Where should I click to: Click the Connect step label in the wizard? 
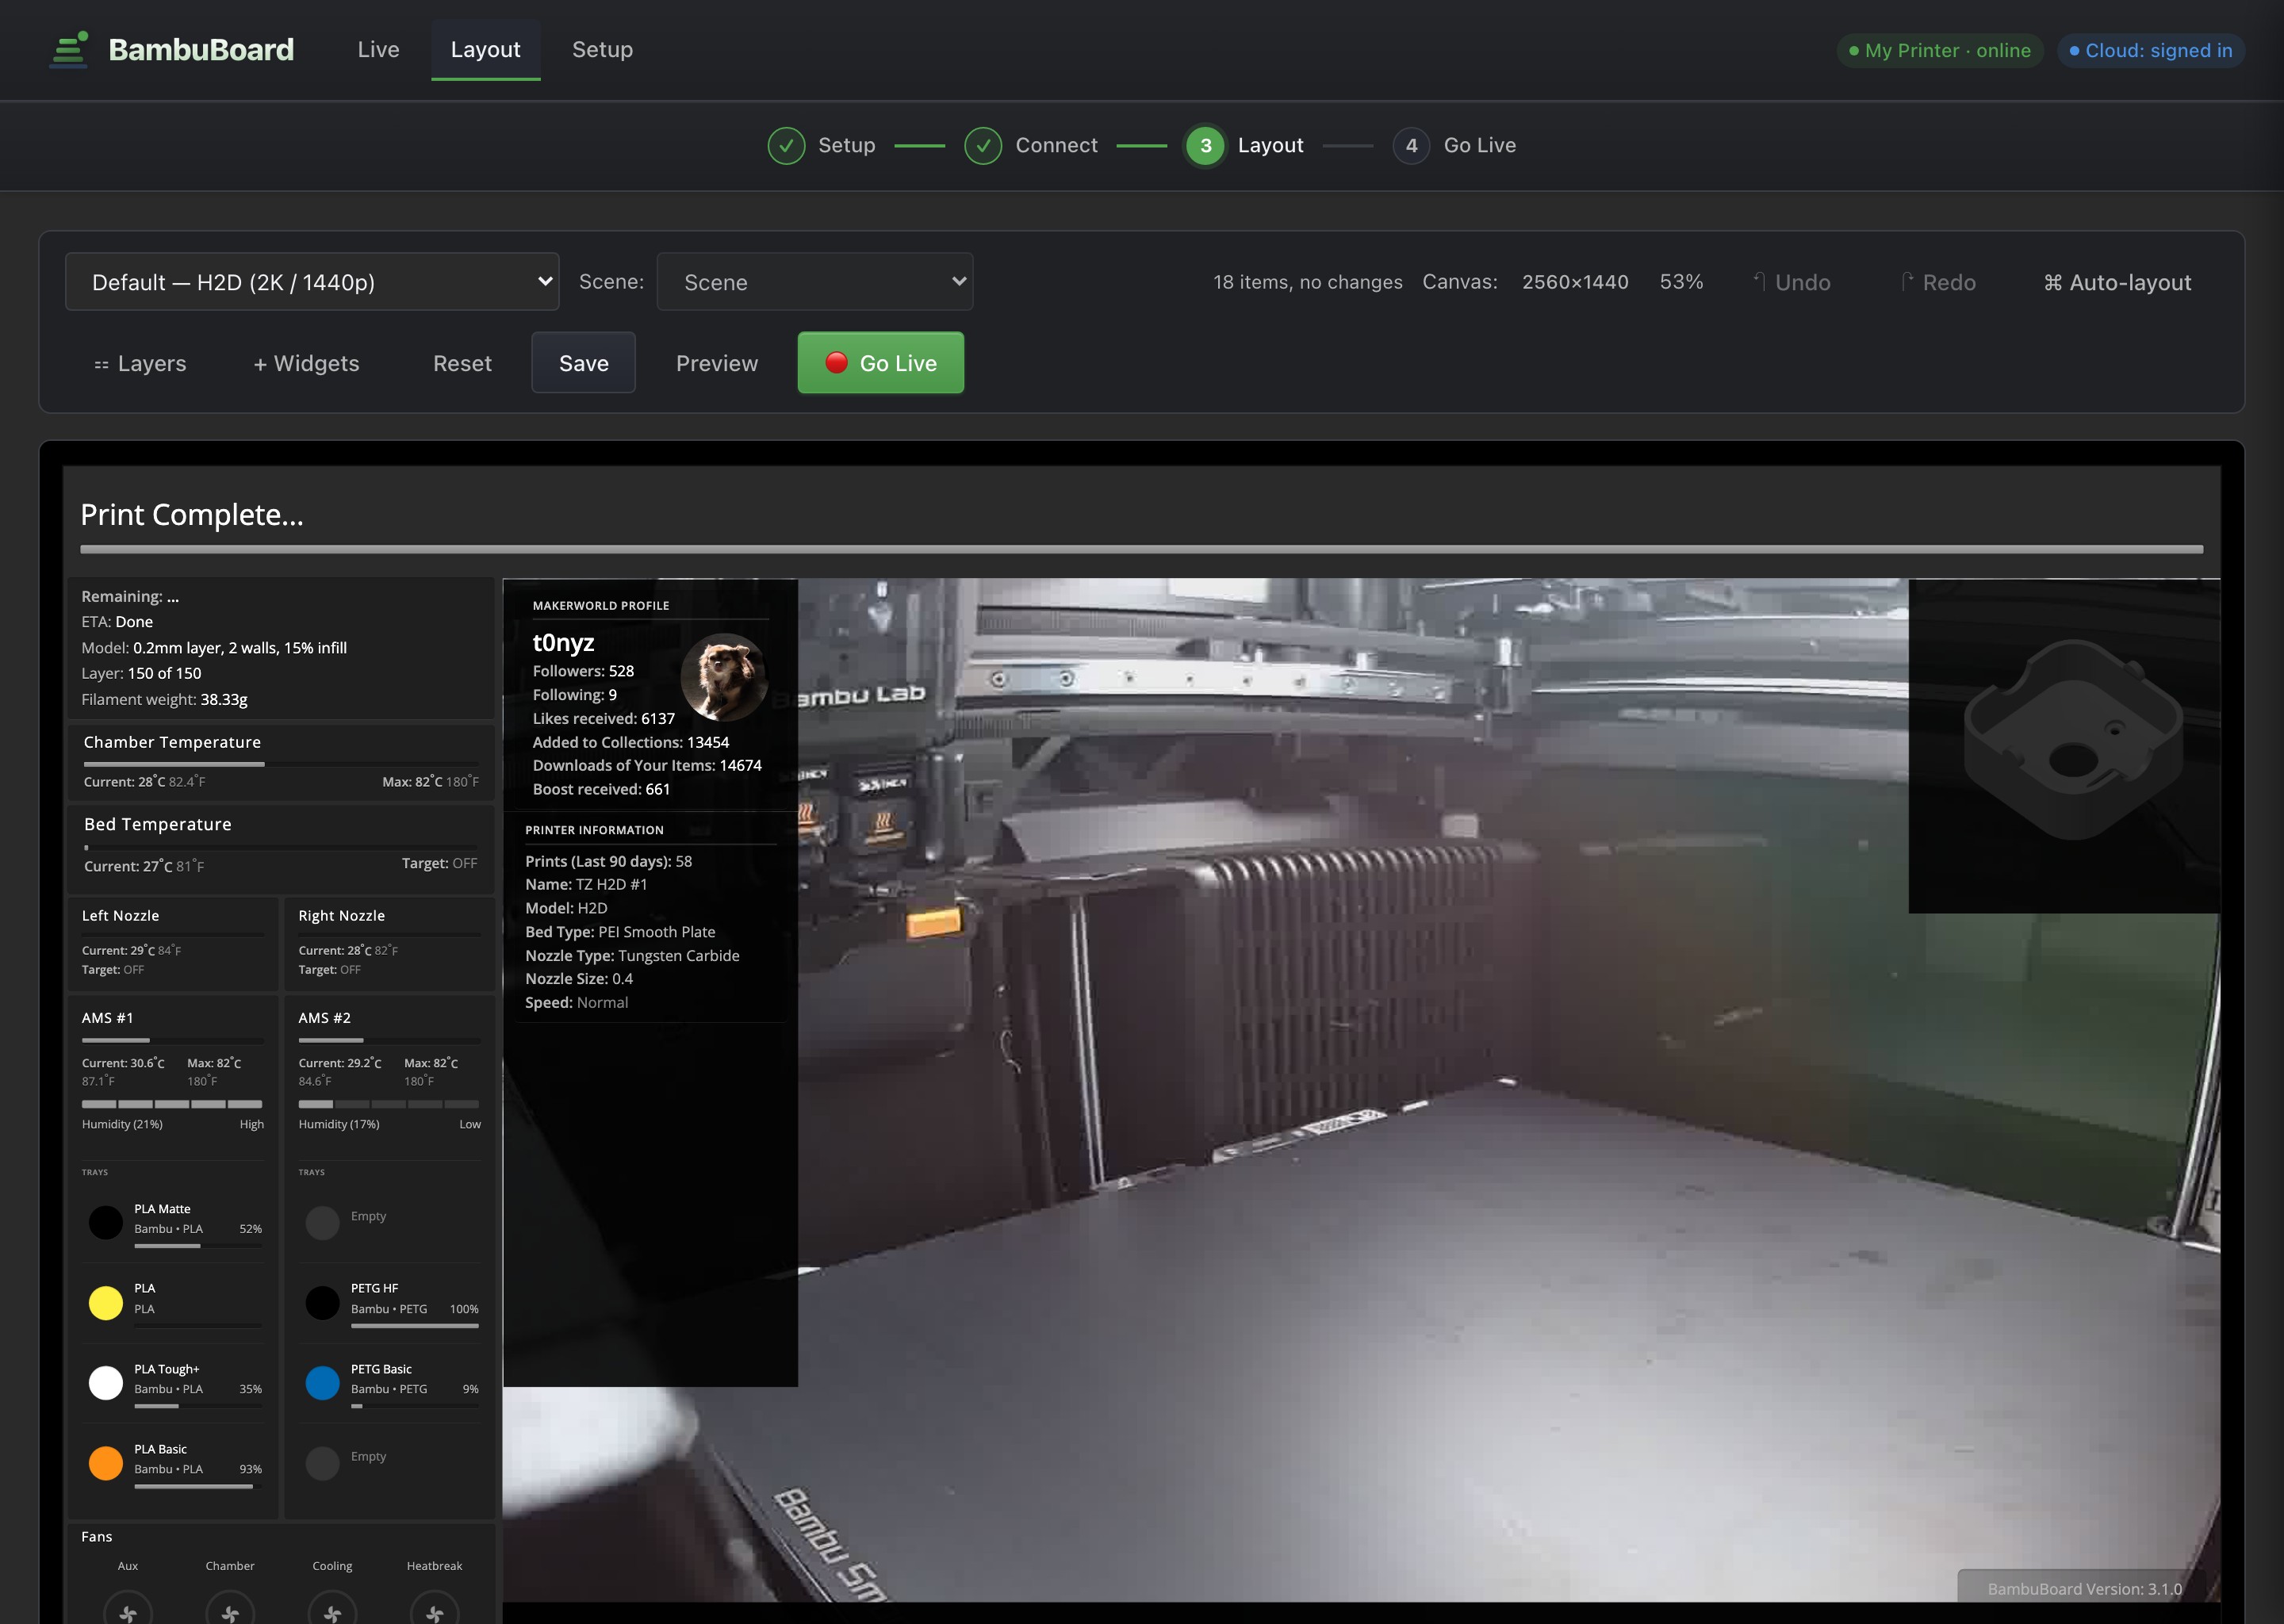point(1056,146)
